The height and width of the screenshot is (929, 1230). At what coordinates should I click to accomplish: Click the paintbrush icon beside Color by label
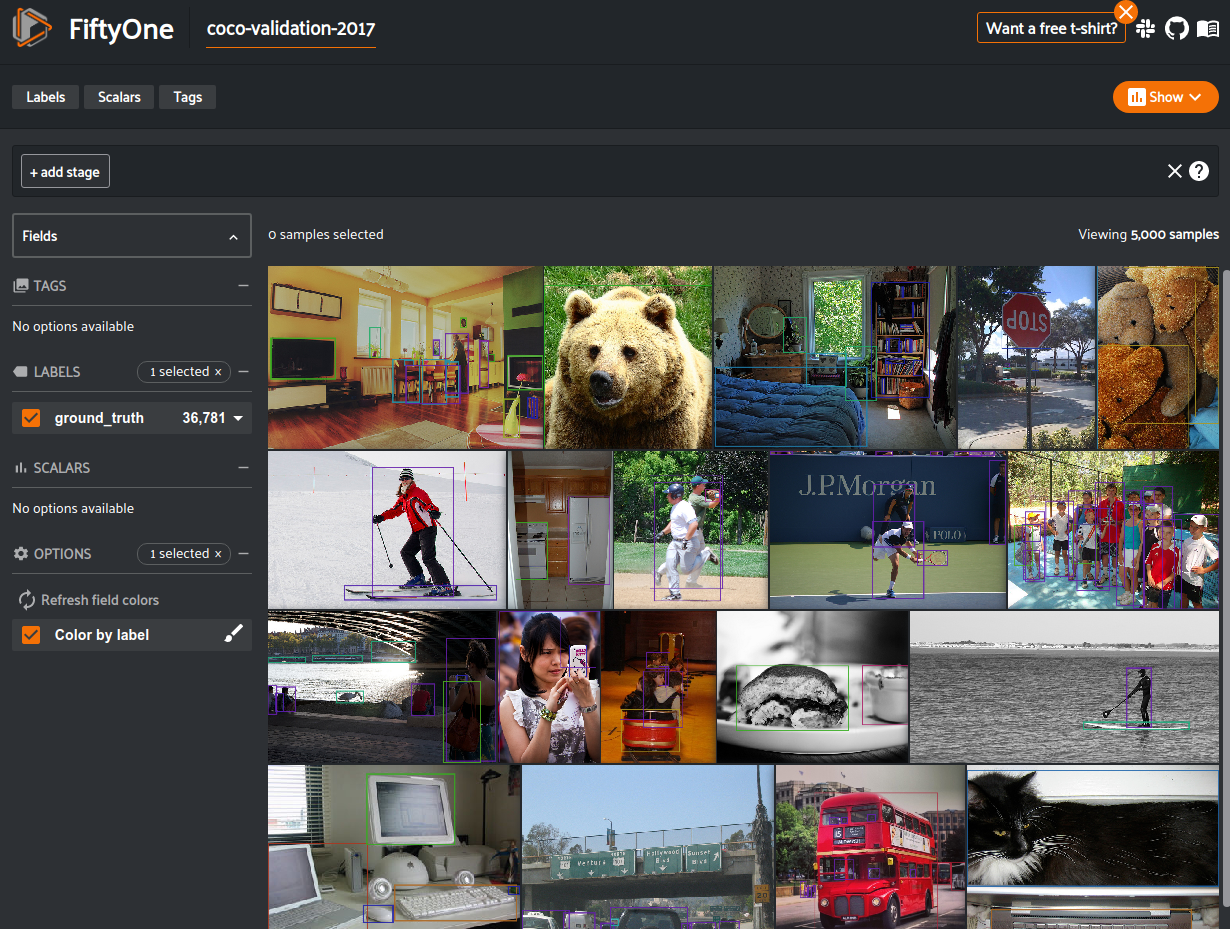[233, 635]
